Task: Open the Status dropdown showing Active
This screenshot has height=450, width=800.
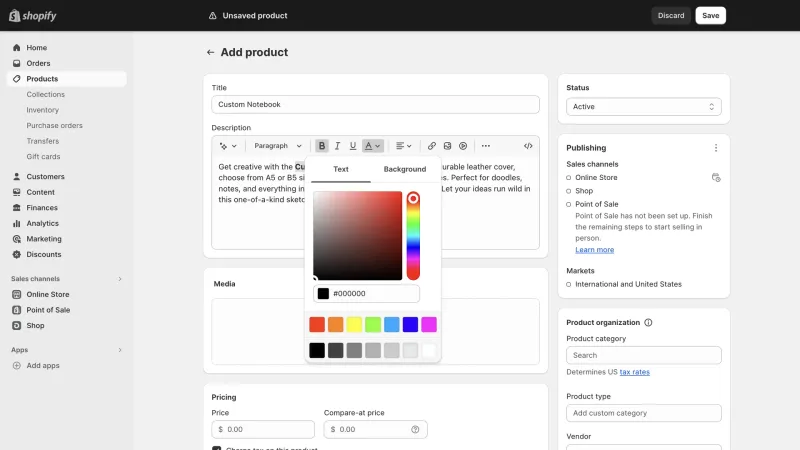Action: (x=644, y=107)
